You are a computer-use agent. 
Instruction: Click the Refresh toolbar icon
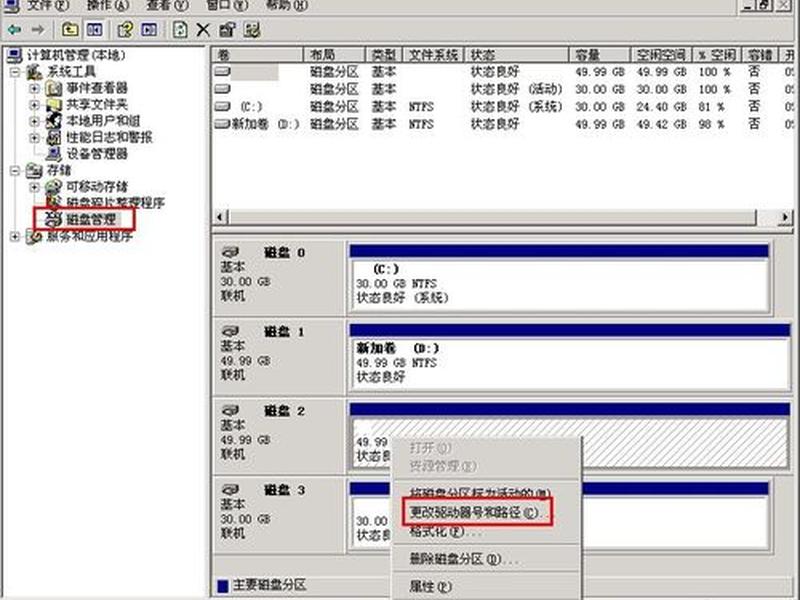[x=180, y=30]
